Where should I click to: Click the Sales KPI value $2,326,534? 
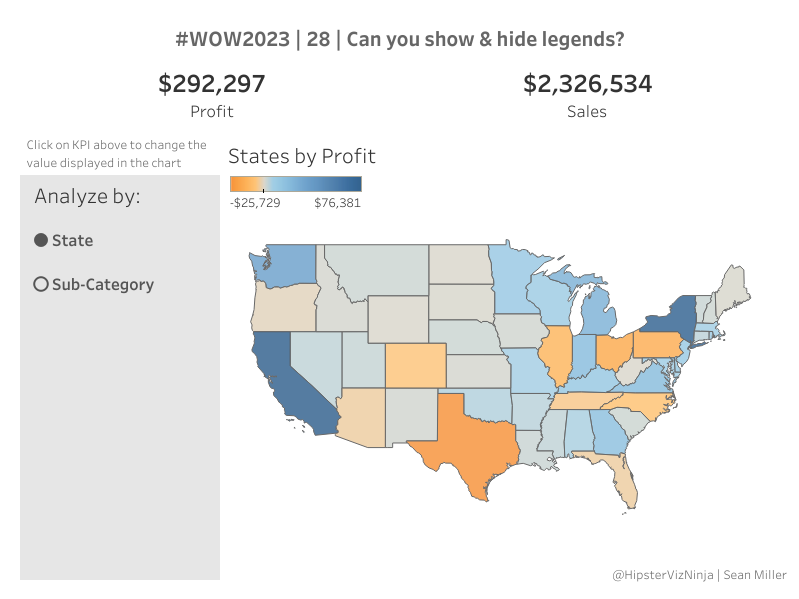tap(587, 84)
